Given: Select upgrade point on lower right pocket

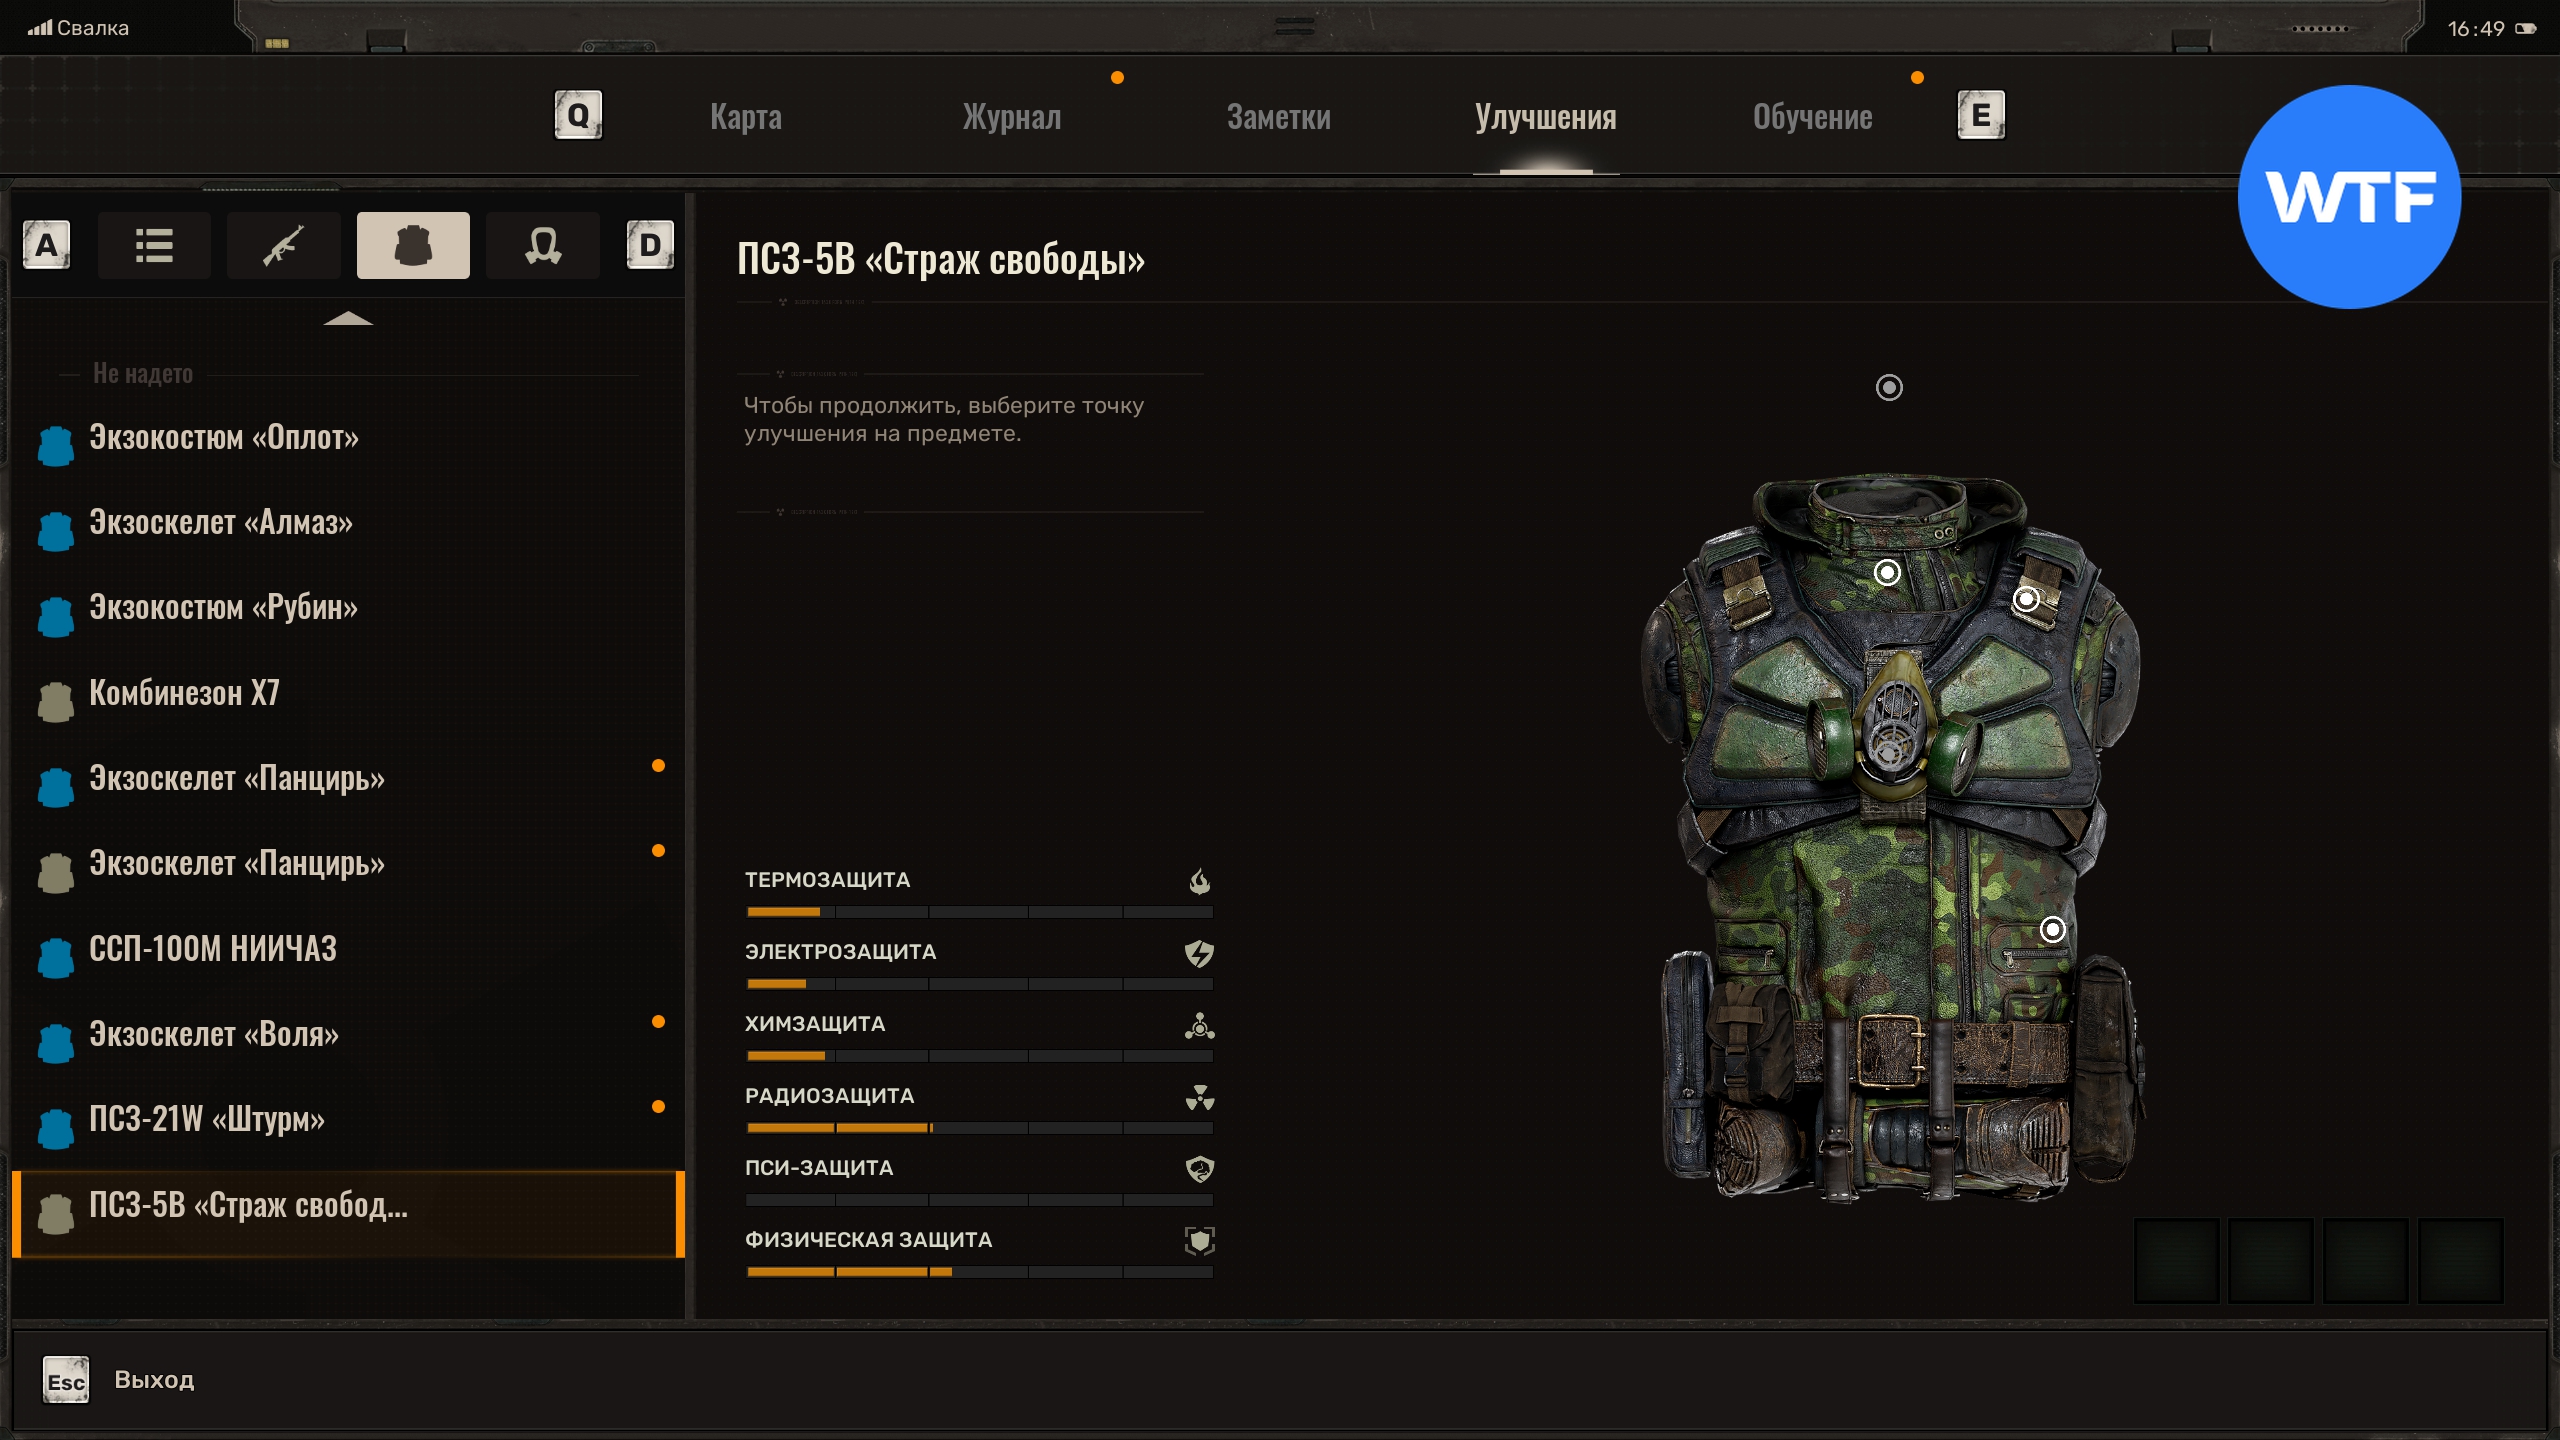Looking at the screenshot, I should 2052,930.
